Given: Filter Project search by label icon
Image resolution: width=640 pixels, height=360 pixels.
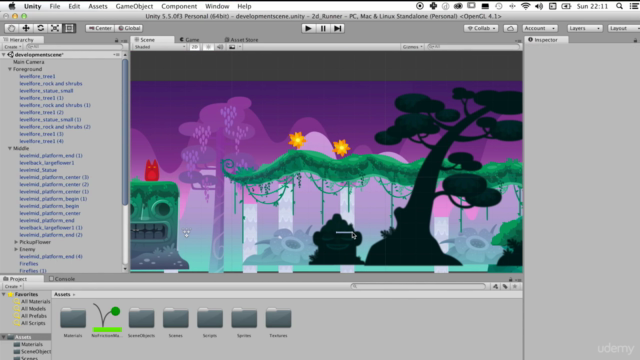Looking at the screenshot, I should click(x=505, y=287).
